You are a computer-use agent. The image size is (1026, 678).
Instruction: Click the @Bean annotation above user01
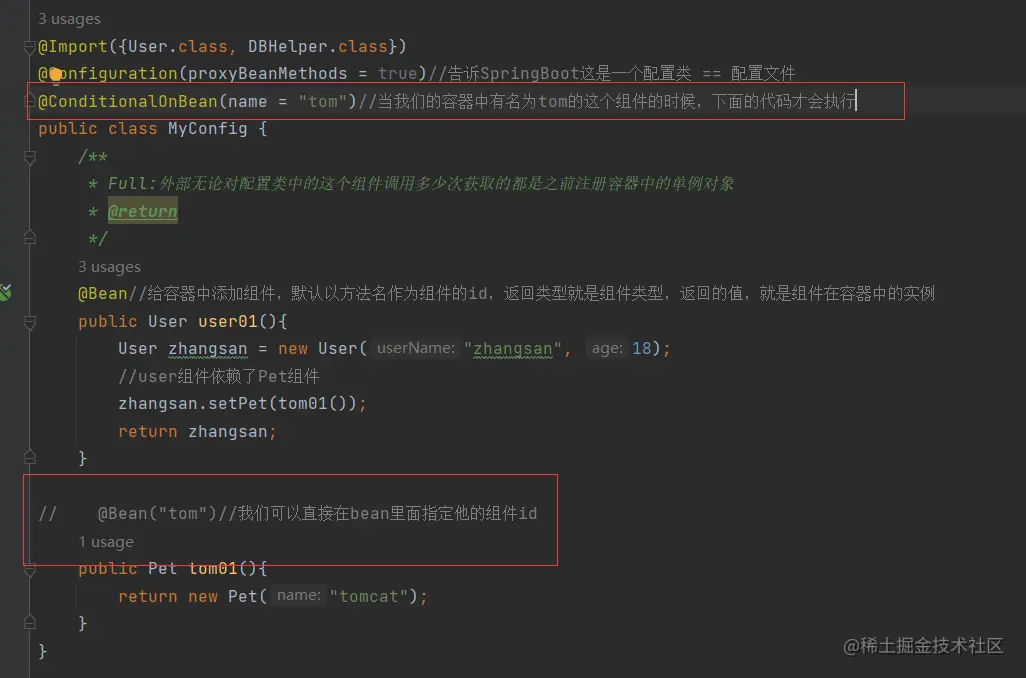click(103, 293)
